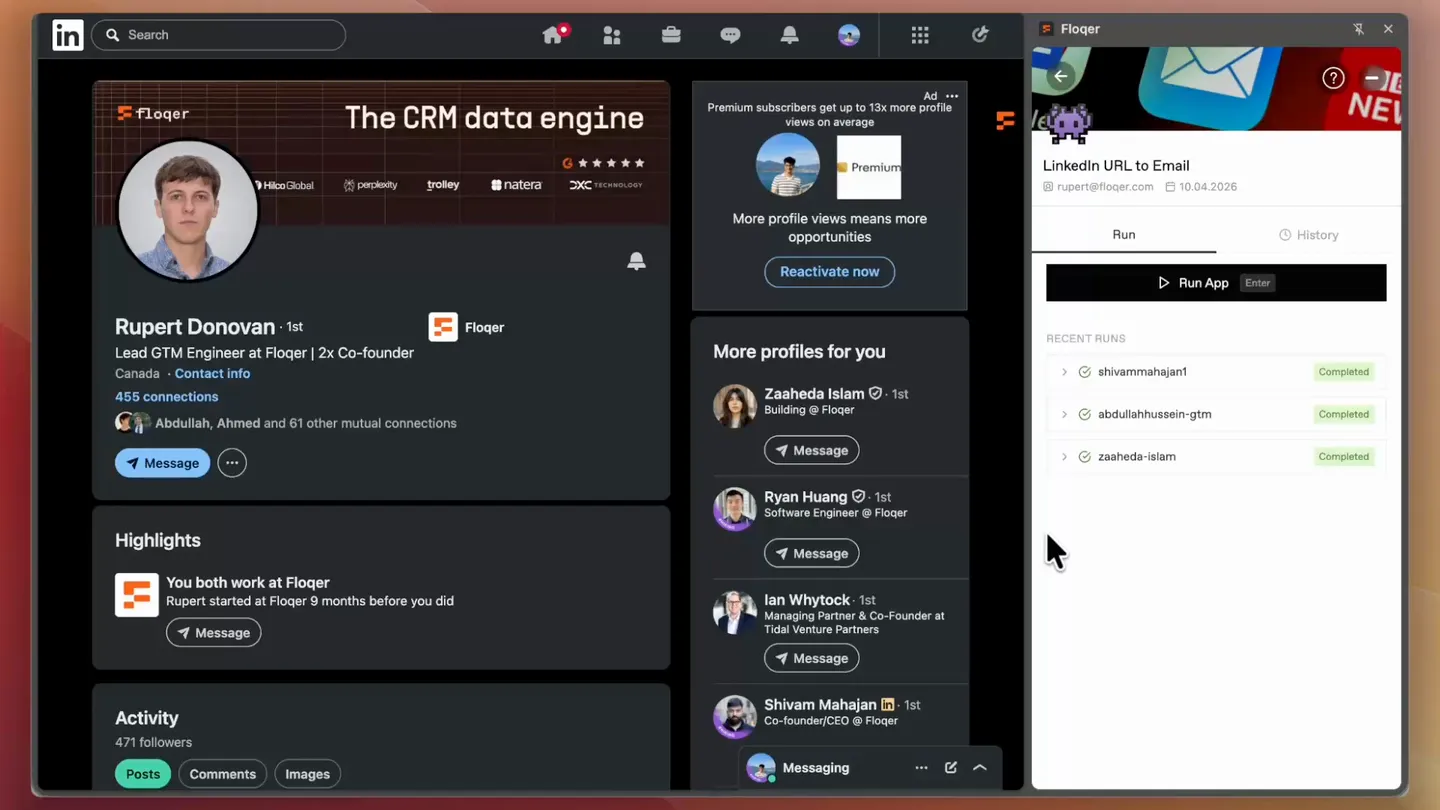Viewport: 1440px width, 810px height.
Task: Click the Premium retry arrow icon in navbar
Action: click(x=980, y=35)
